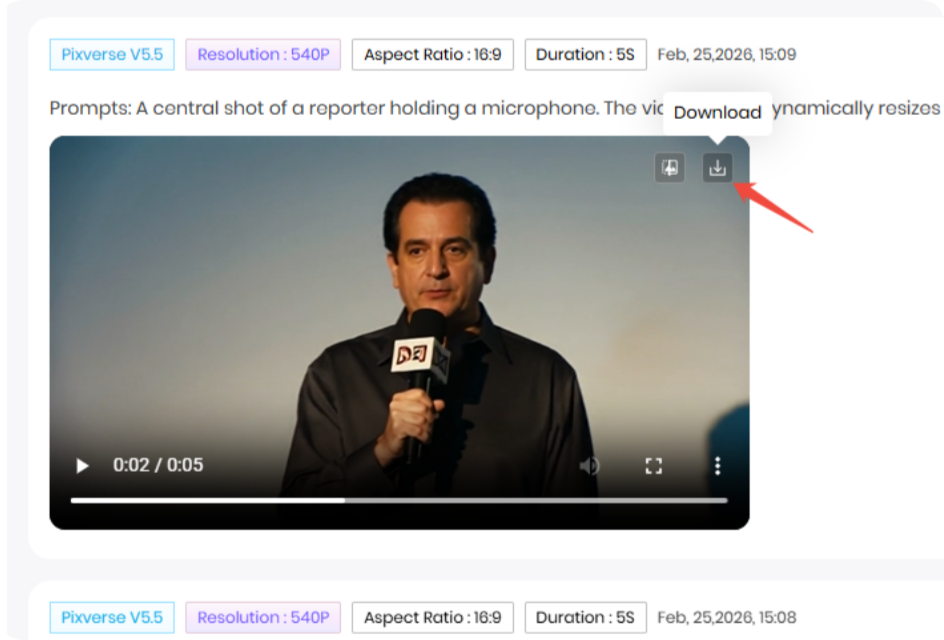
Task: Click the Aspect Ratio 16:9 tag
Action: pyautogui.click(x=432, y=54)
